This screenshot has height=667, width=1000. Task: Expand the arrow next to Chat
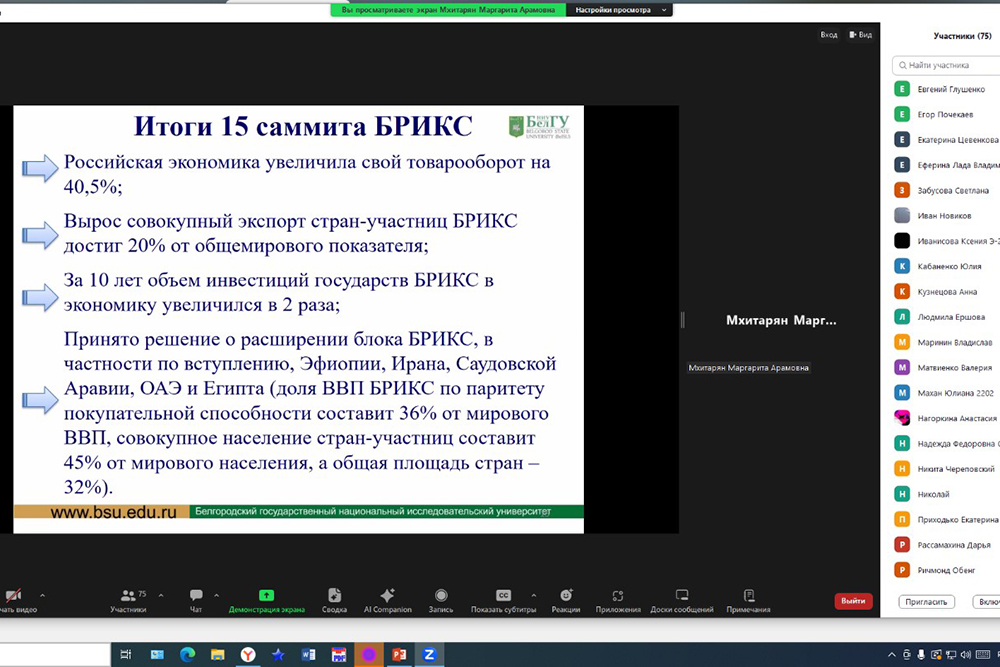pyautogui.click(x=217, y=595)
